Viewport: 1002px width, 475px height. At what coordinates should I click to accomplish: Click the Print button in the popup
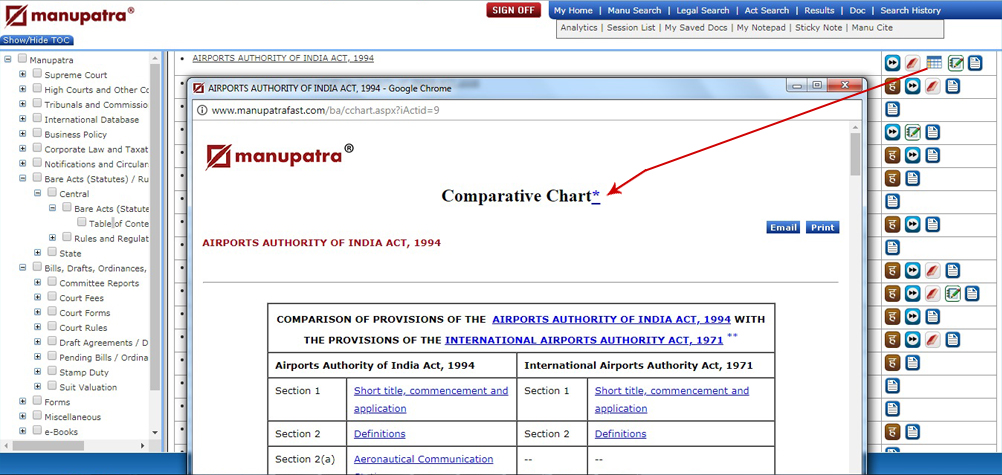pyautogui.click(x=822, y=228)
